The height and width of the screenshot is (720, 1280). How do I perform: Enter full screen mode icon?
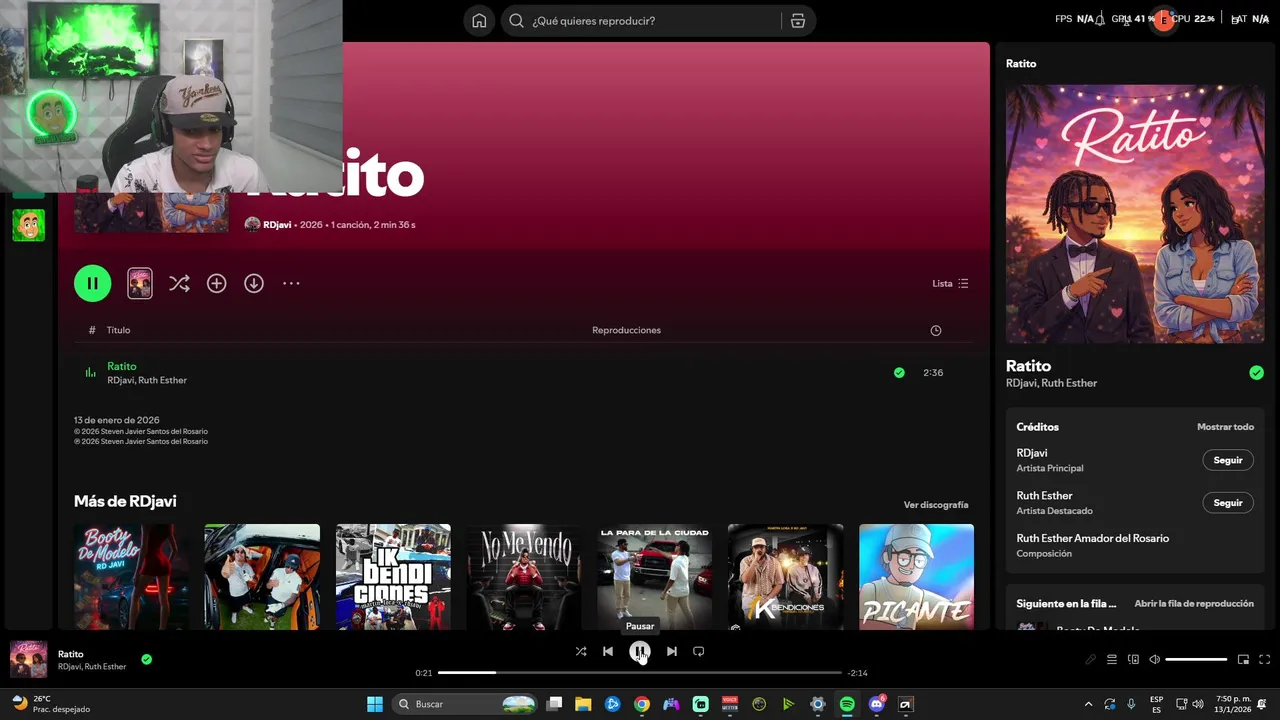[1264, 660]
